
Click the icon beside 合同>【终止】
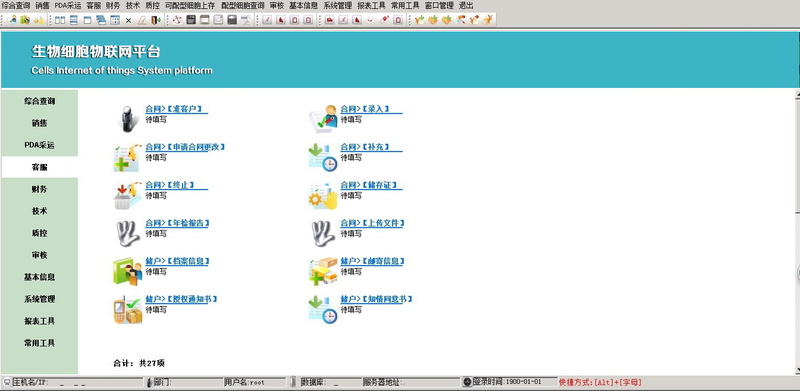click(127, 195)
